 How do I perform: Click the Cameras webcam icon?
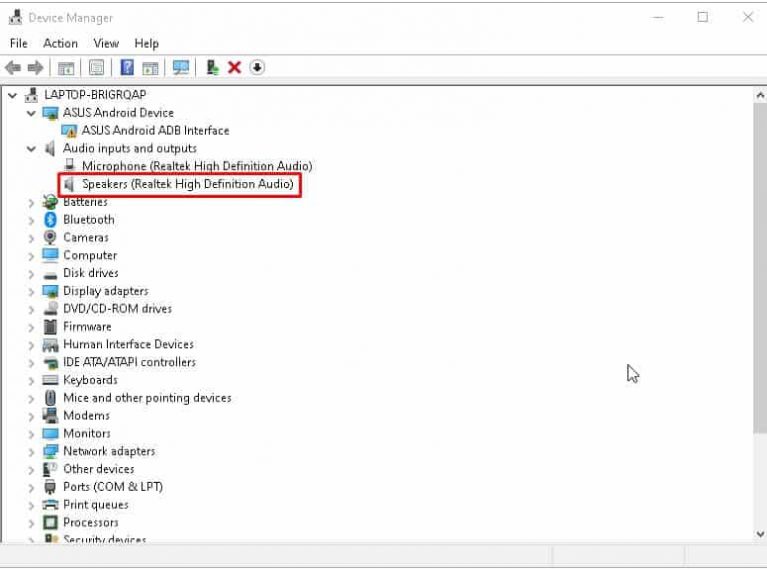(50, 237)
